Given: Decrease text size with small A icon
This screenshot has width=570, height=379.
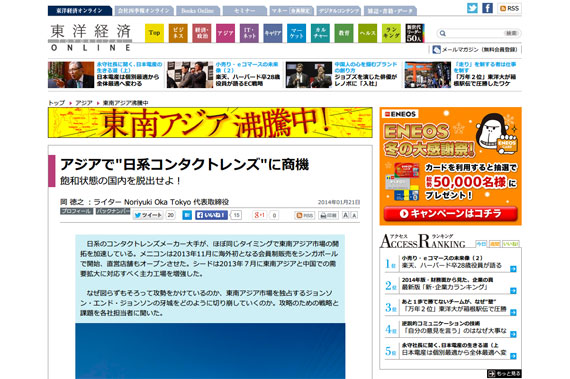Looking at the screenshot, I should coord(354,215).
